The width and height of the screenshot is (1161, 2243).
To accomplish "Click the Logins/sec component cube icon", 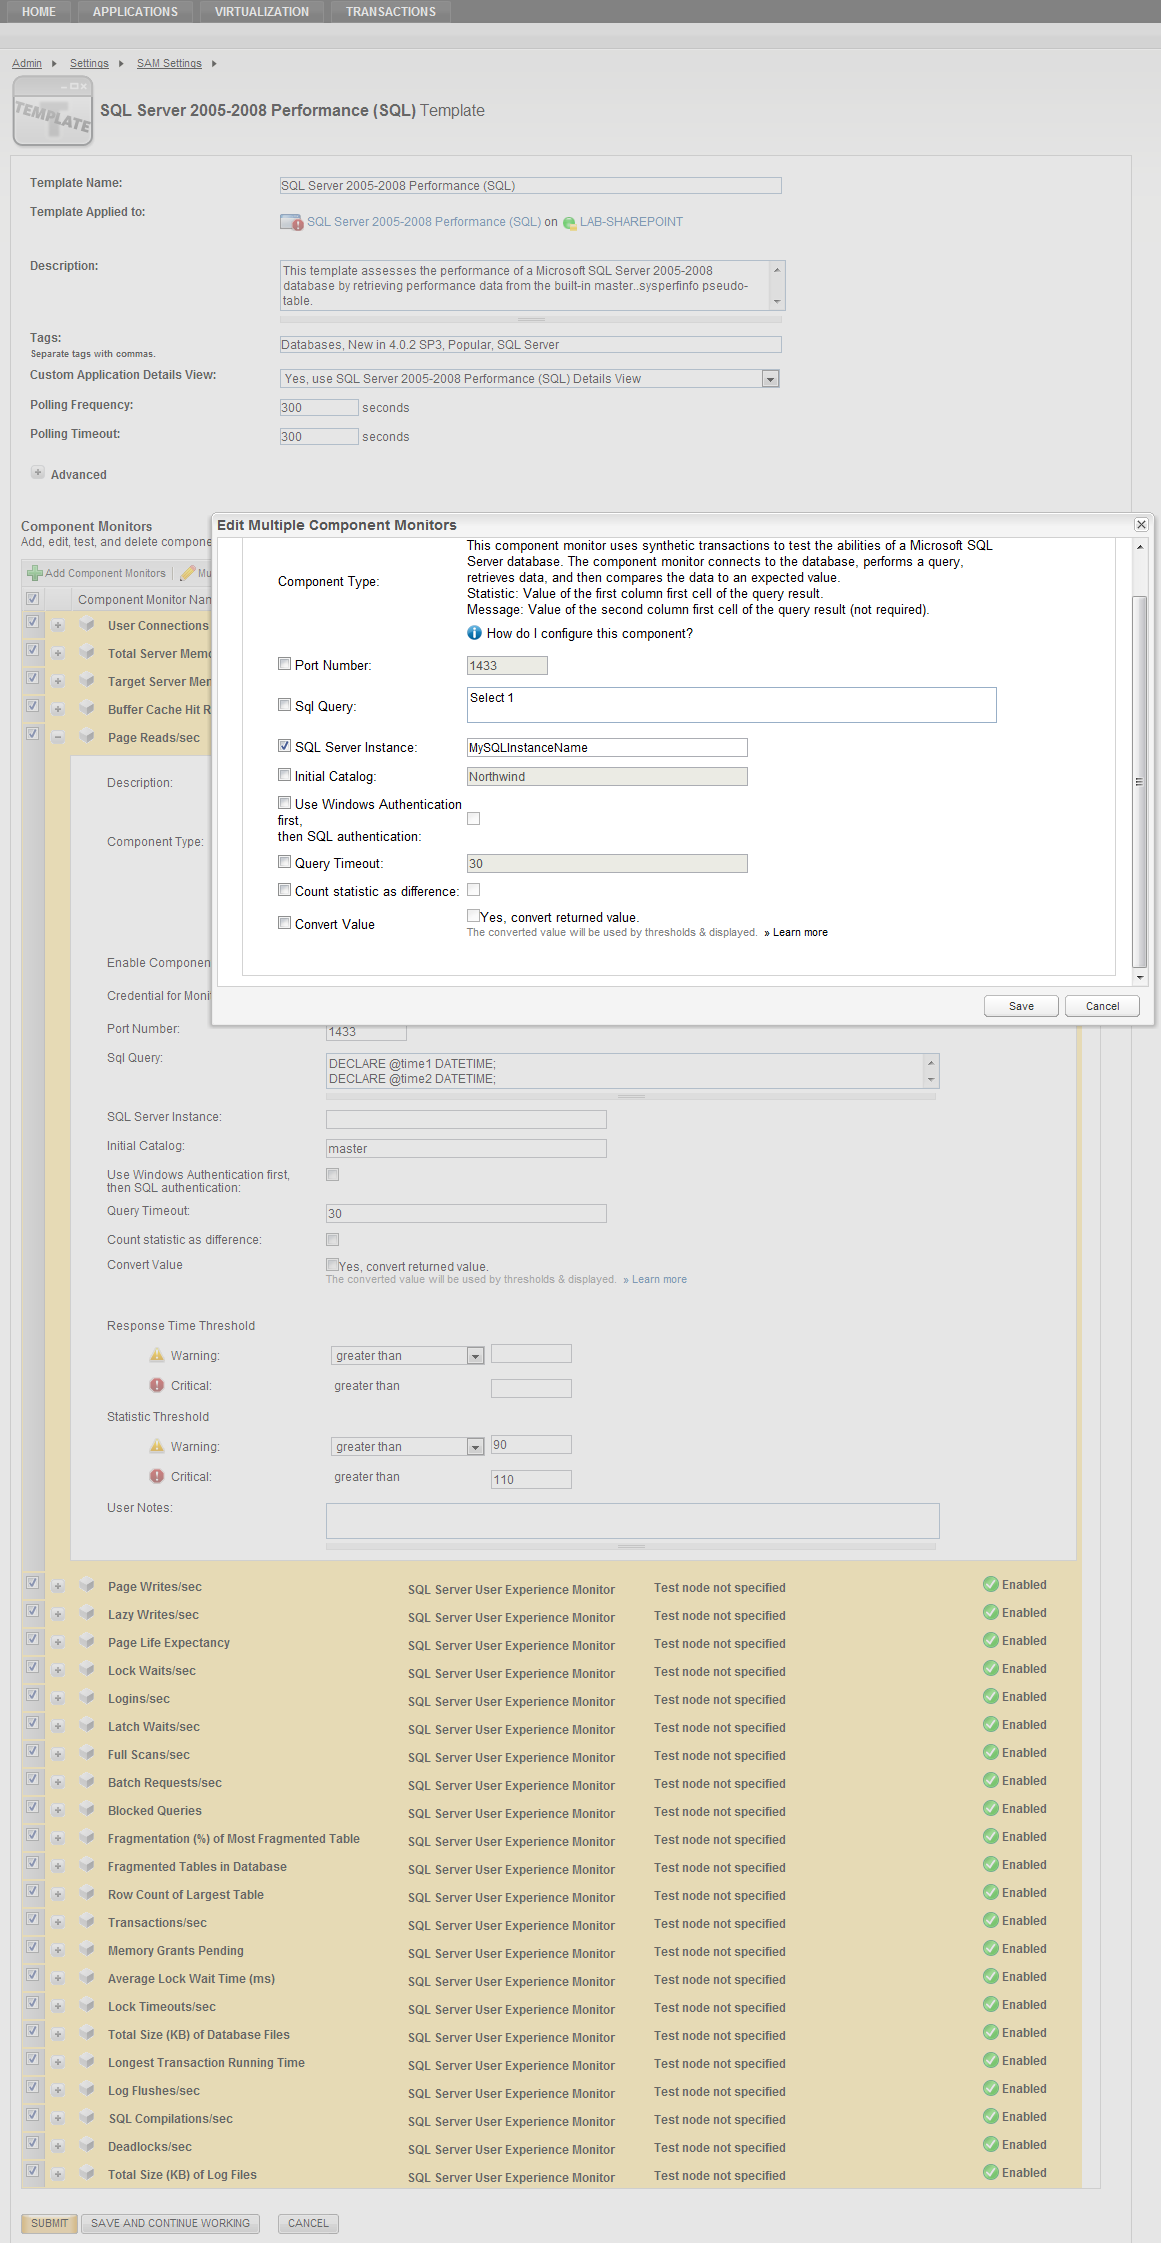I will click(87, 1697).
